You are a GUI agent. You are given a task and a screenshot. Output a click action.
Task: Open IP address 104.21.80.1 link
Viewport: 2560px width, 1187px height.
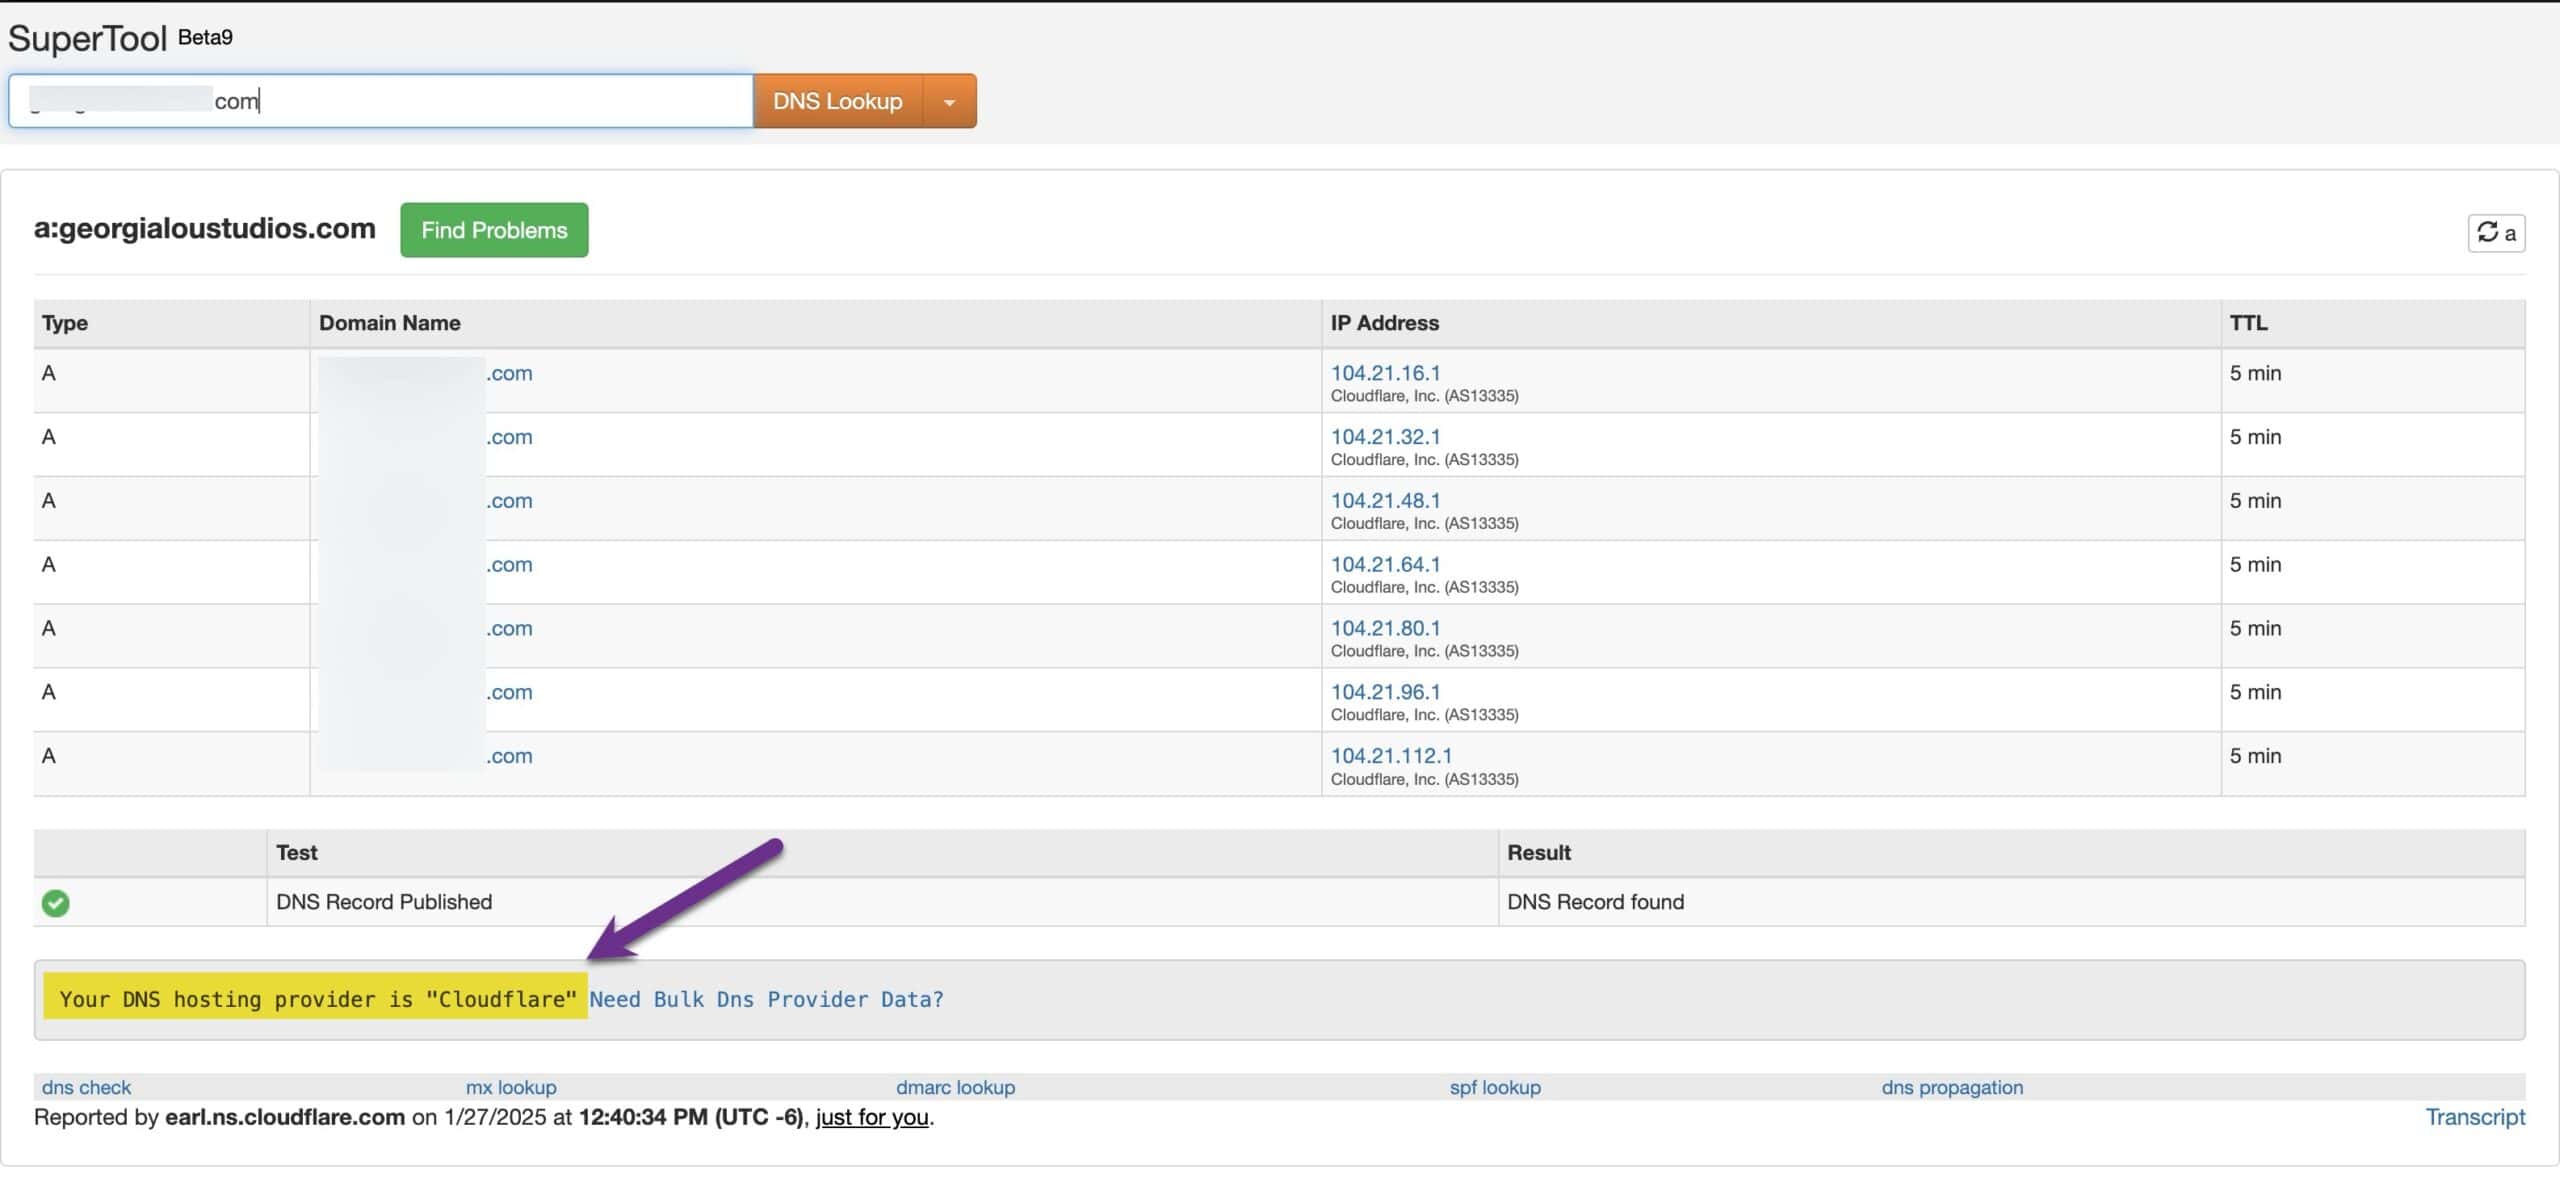pos(1385,629)
